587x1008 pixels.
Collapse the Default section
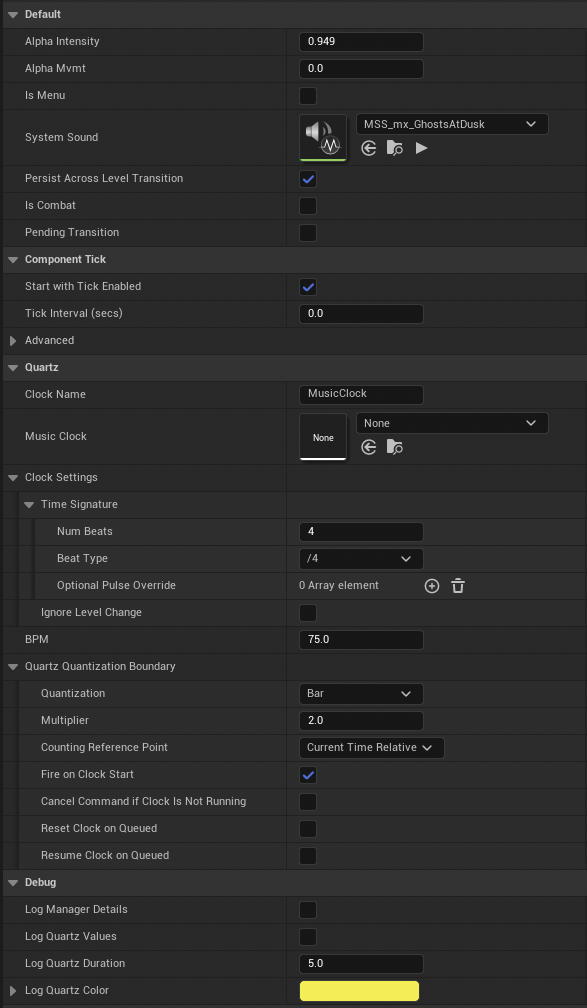(13, 14)
